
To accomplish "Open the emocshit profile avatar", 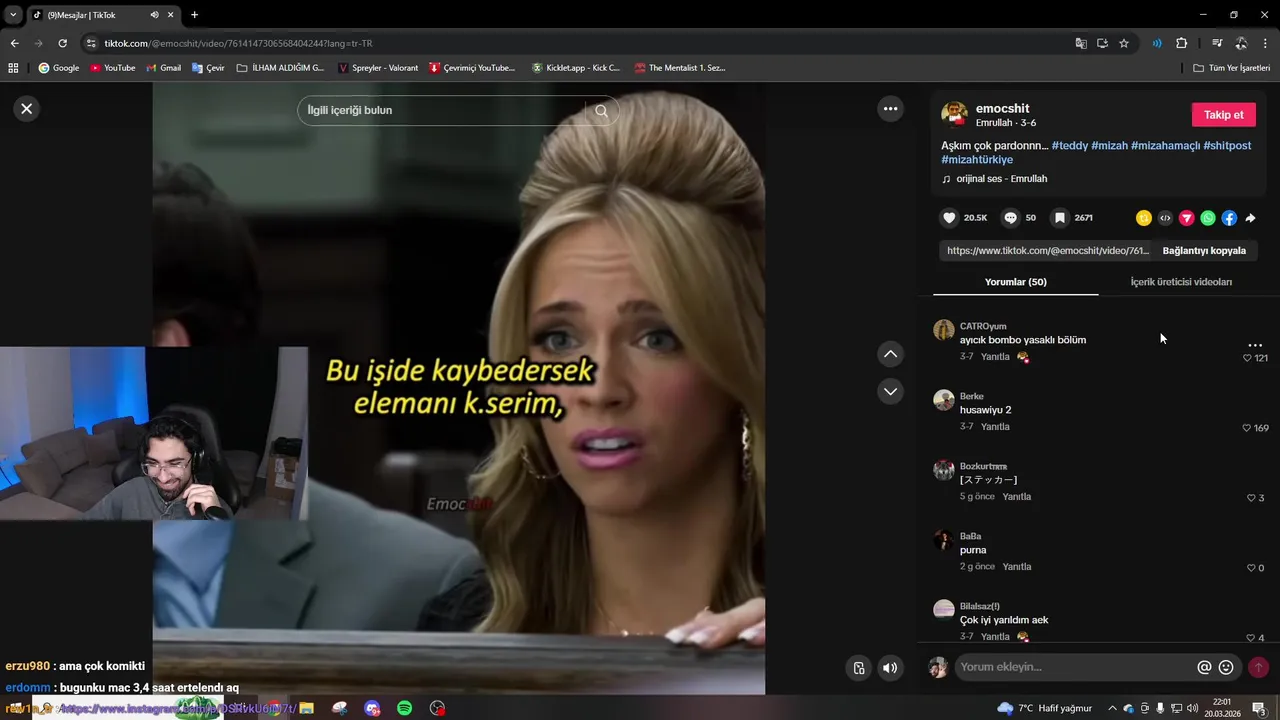I will click(x=955, y=114).
